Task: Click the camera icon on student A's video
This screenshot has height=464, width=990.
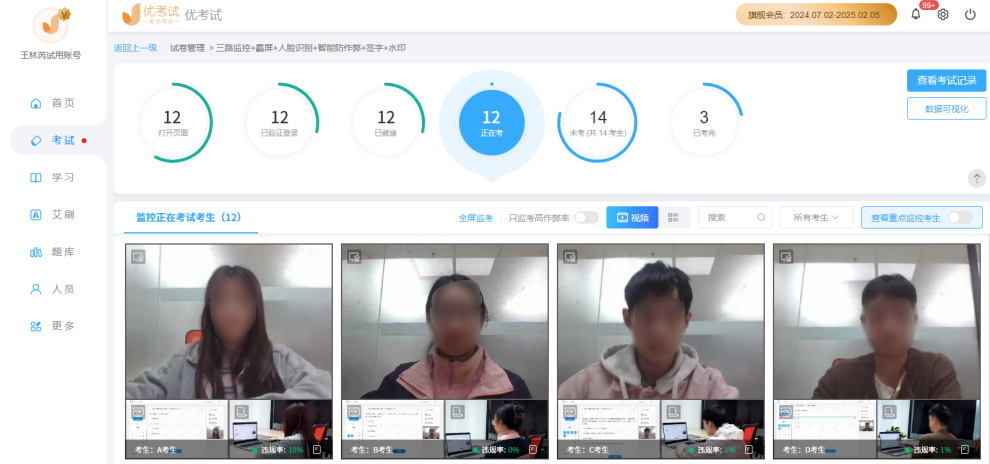Action: (x=138, y=256)
